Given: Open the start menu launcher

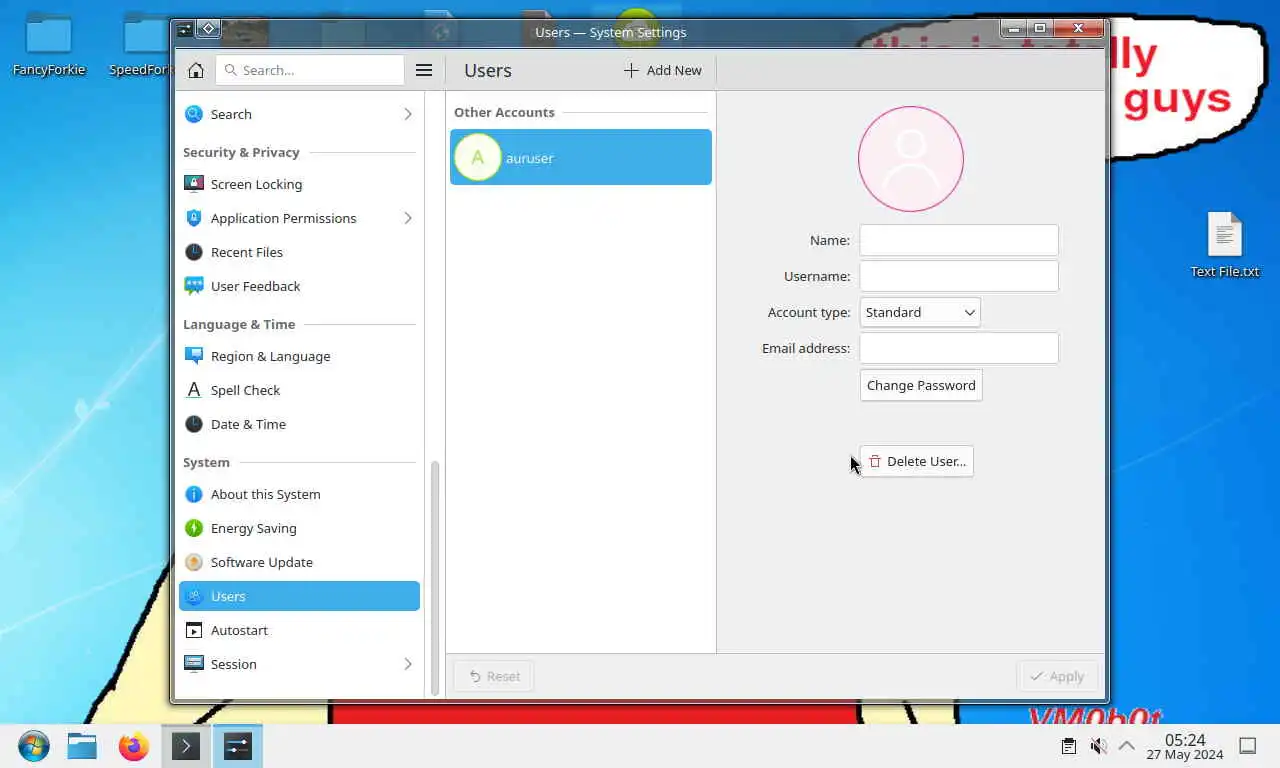Looking at the screenshot, I should click(34, 746).
